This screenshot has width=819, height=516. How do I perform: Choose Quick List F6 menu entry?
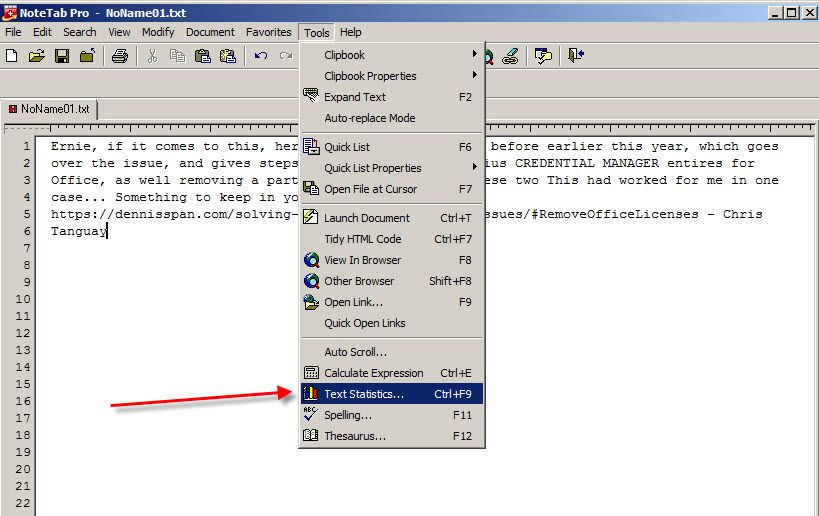[x=392, y=147]
